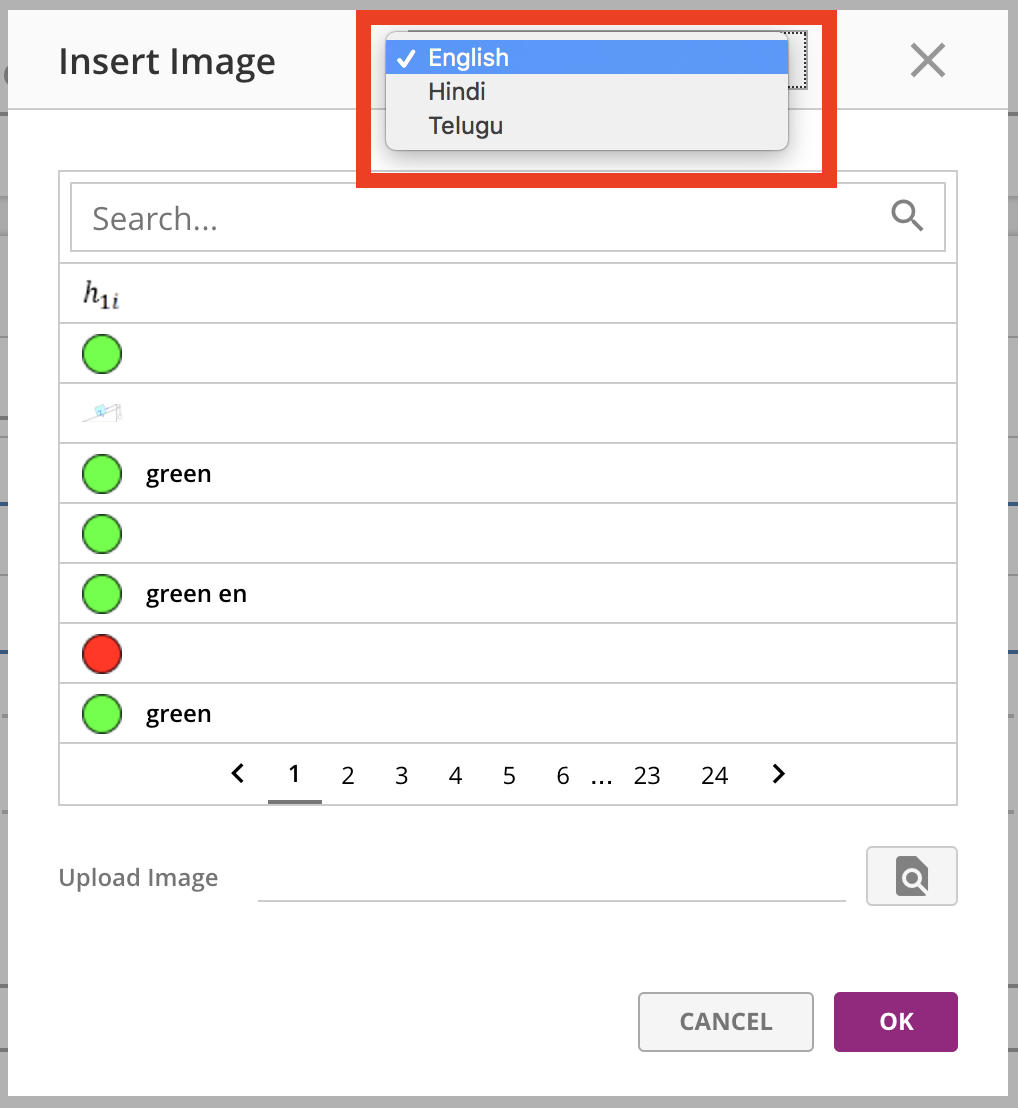Click the Upload Image path field
Screen dimensions: 1018x1108
[551, 878]
